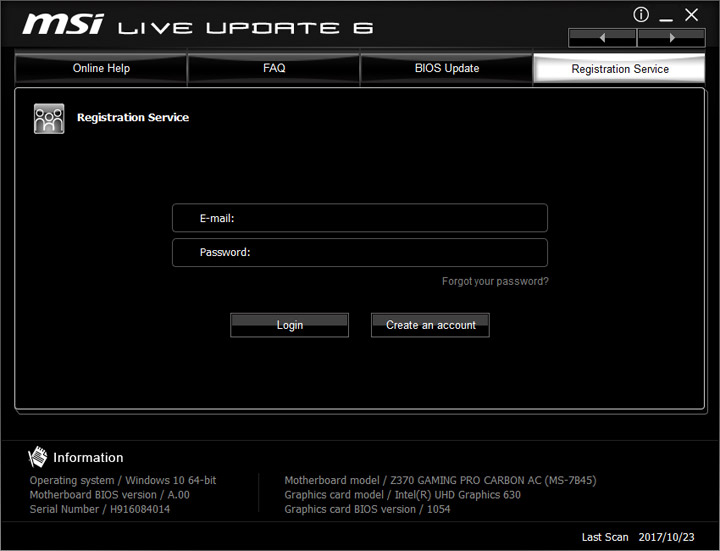Click Motherboard model Z370 GAMING PRO CARBON text

click(x=440, y=480)
